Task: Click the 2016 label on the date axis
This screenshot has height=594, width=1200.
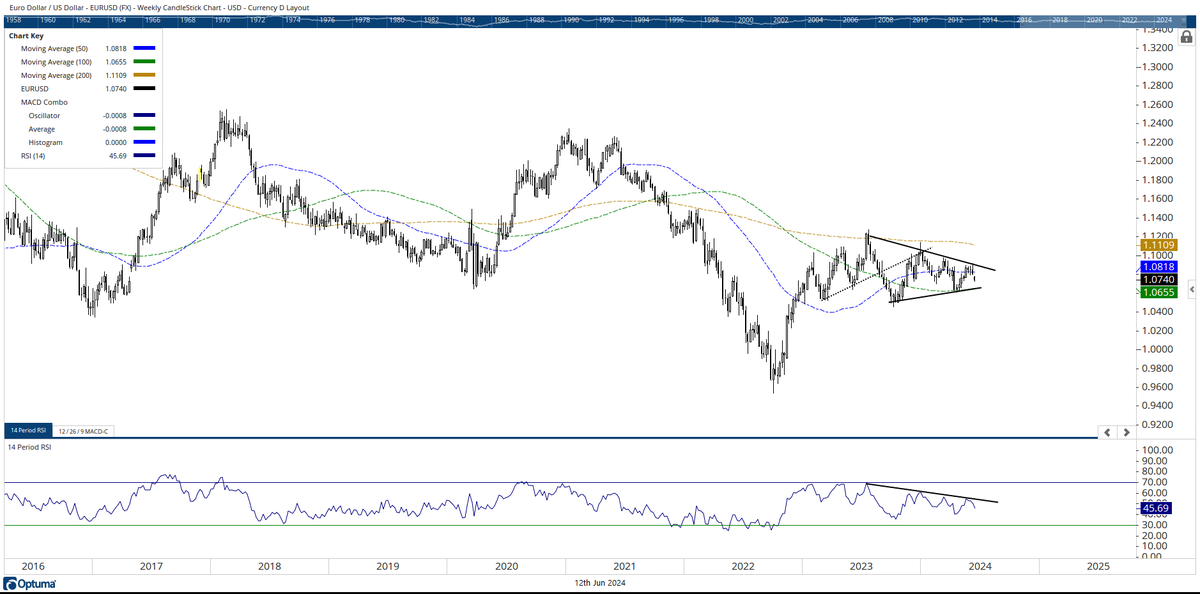Action: point(33,565)
